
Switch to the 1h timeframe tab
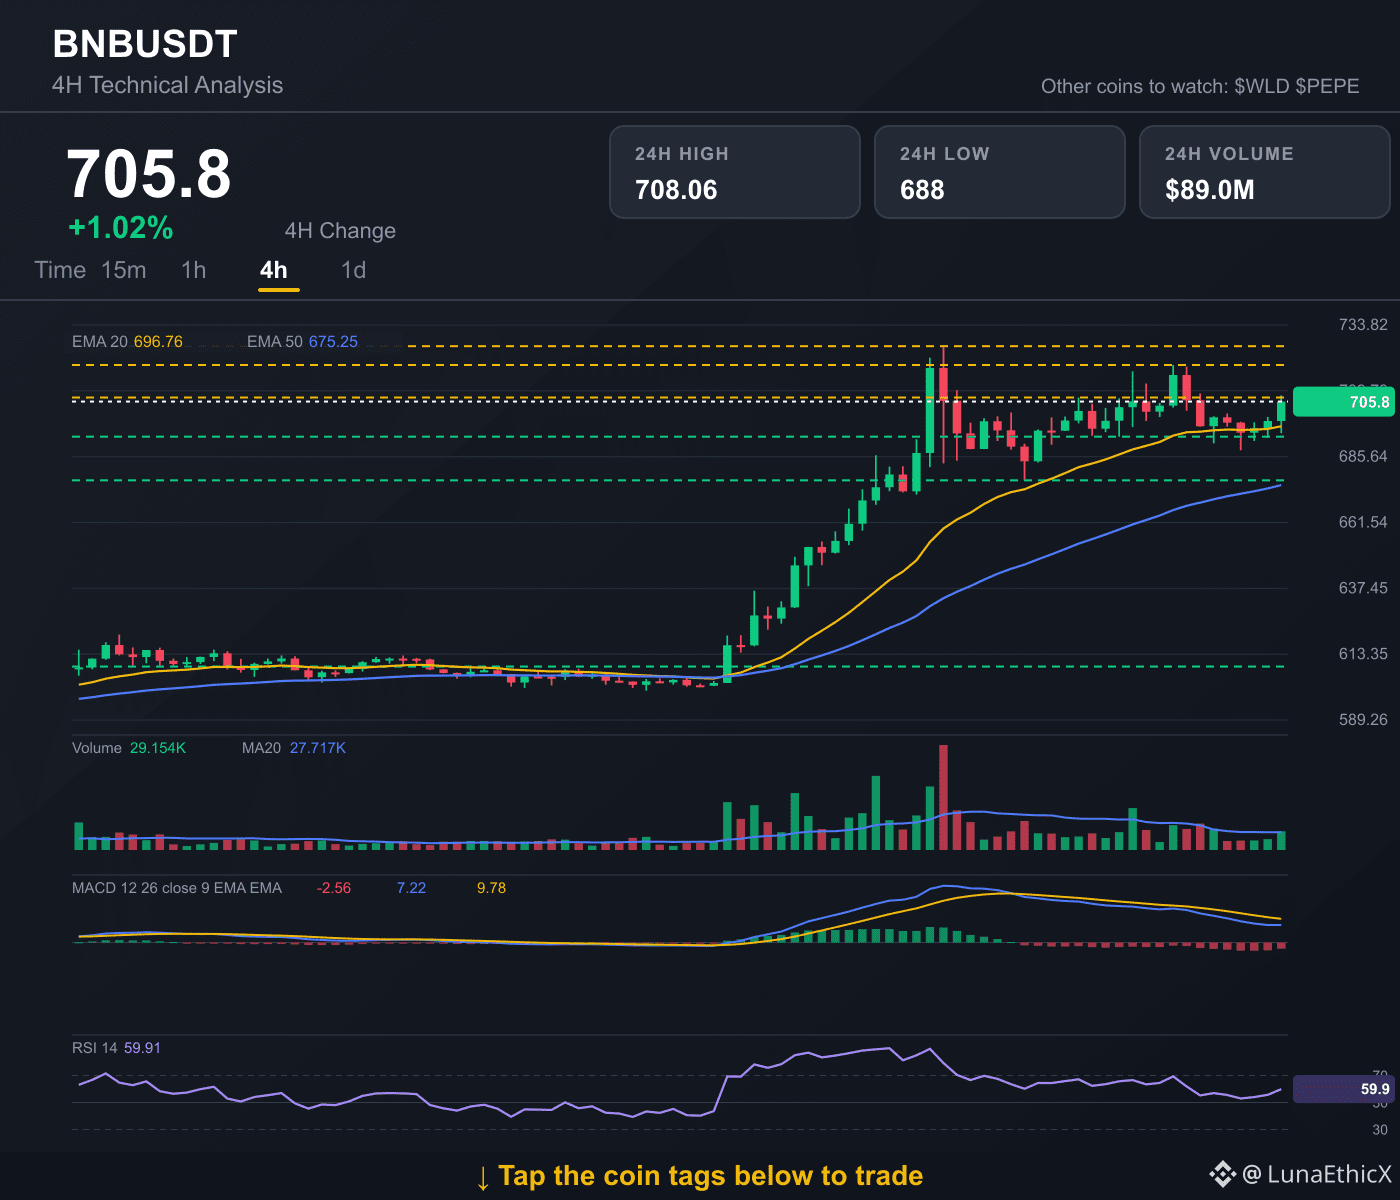pyautogui.click(x=194, y=270)
